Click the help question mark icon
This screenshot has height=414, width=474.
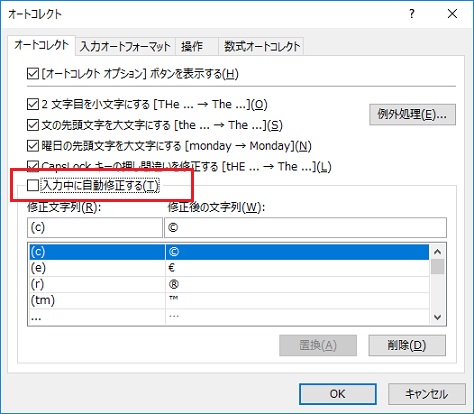pos(412,14)
